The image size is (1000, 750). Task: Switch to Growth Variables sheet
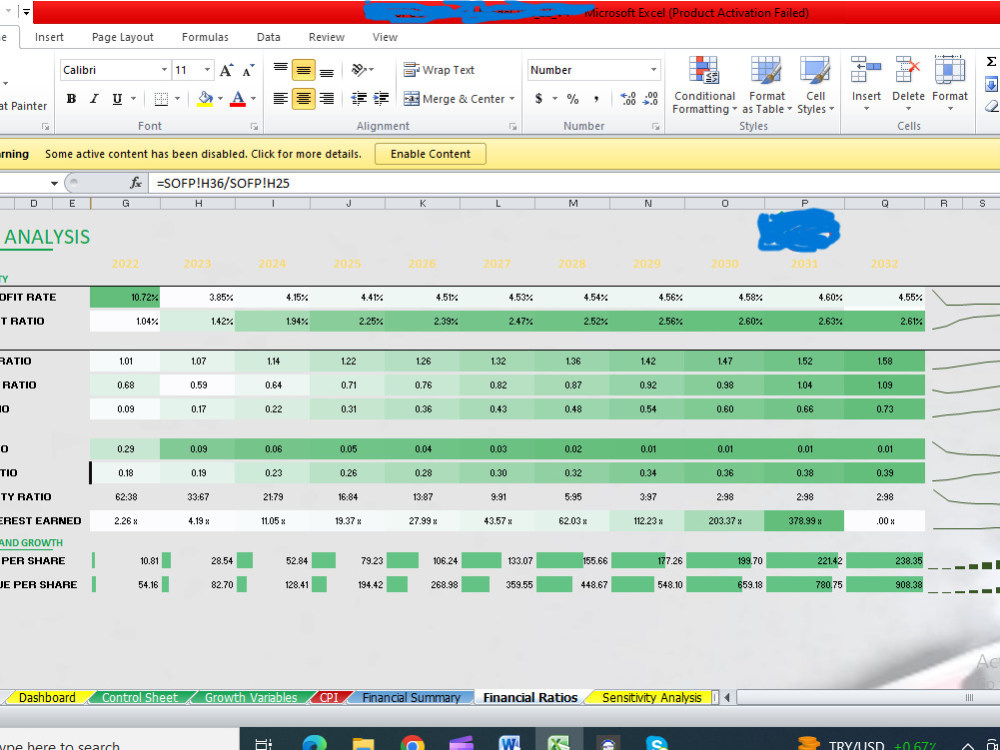pyautogui.click(x=251, y=697)
